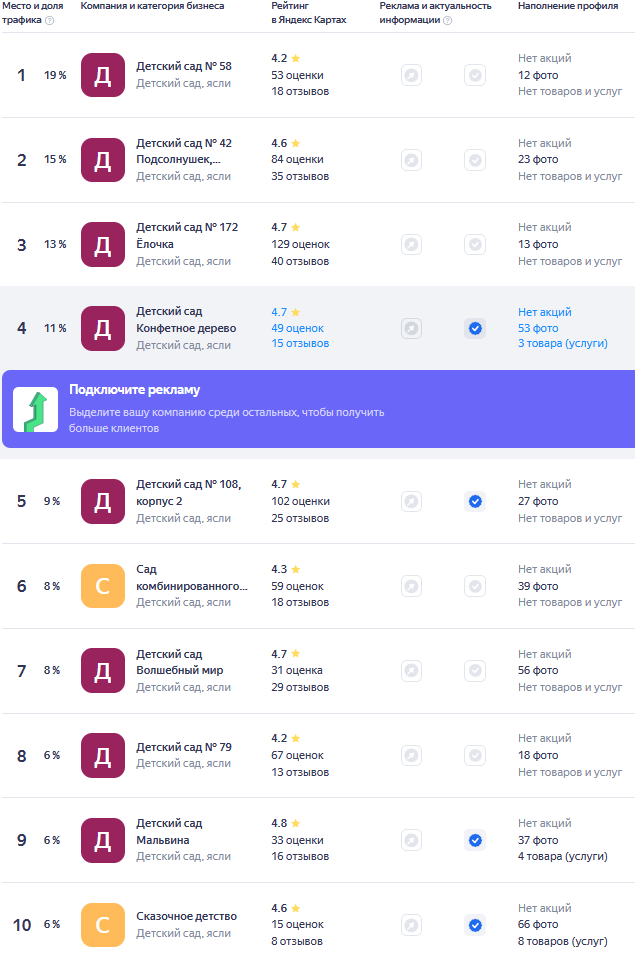Open the '15 отзывов' link of Конфетное дерево
Image resolution: width=635 pixels, height=960 pixels.
[x=300, y=343]
